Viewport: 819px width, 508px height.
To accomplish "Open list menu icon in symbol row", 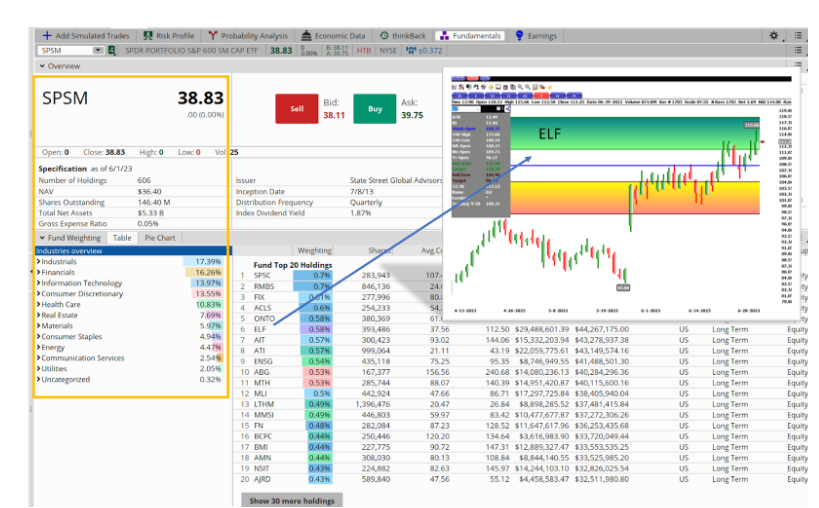I will (x=798, y=50).
